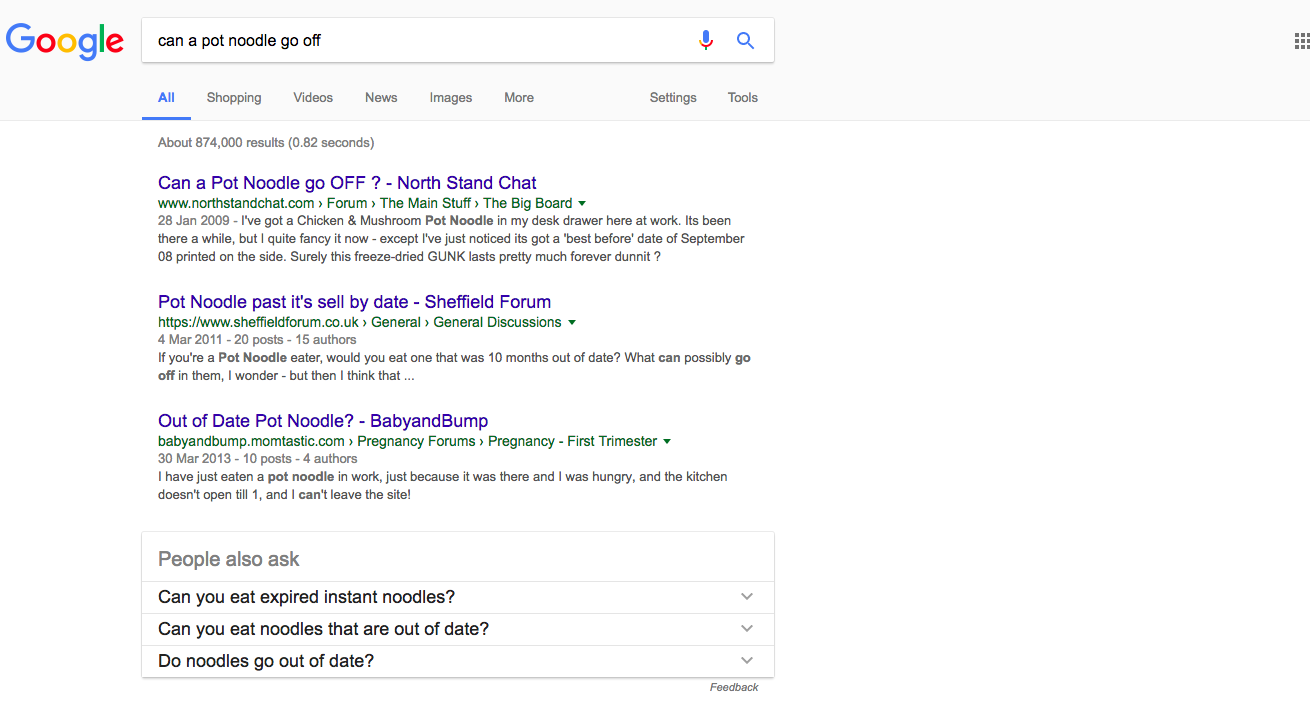
Task: Click the 'People also ask' heading
Action: pos(229,559)
